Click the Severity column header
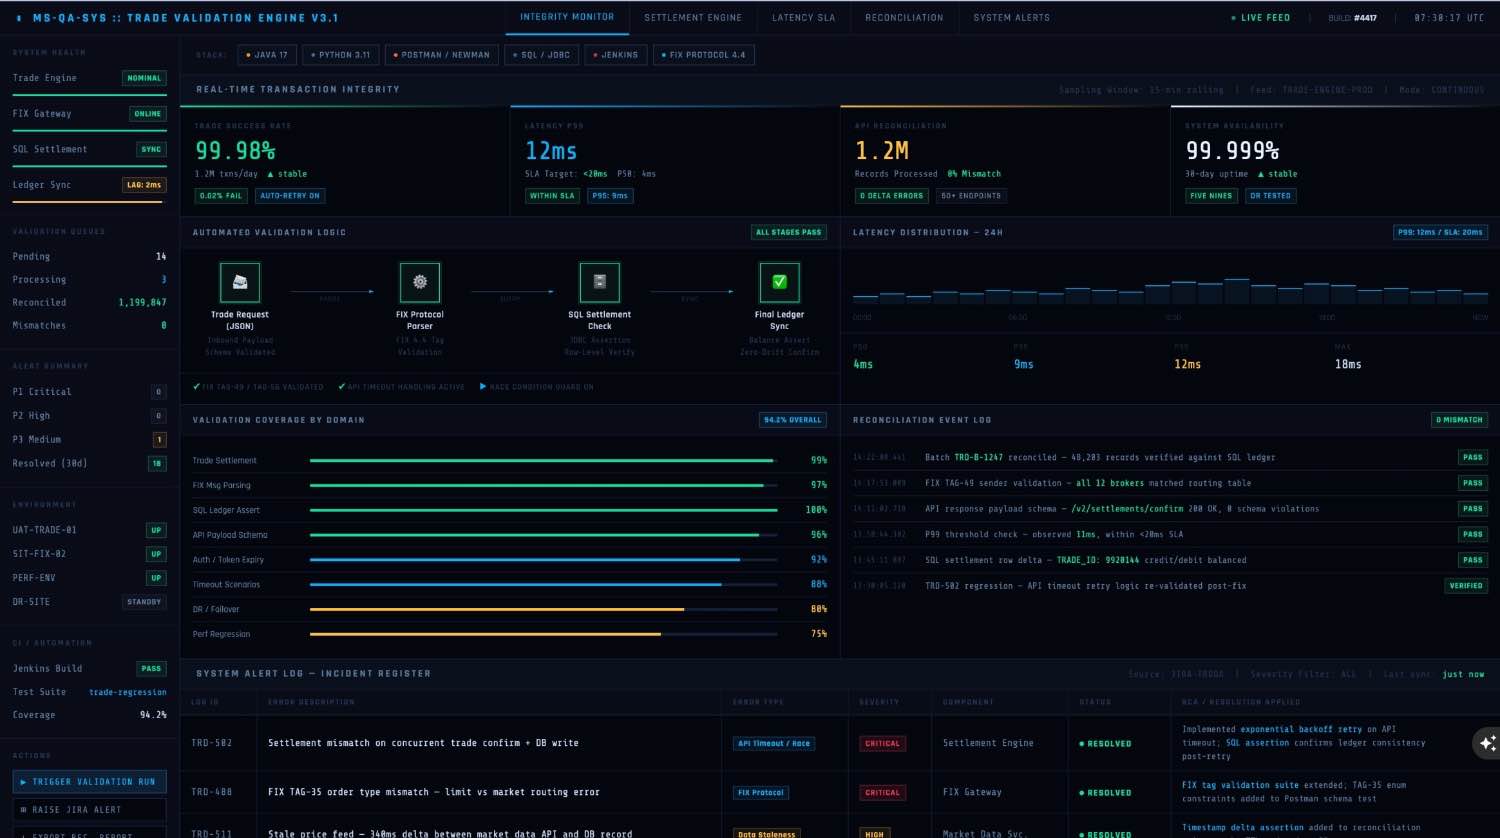The height and width of the screenshot is (838, 1500). pyautogui.click(x=879, y=702)
